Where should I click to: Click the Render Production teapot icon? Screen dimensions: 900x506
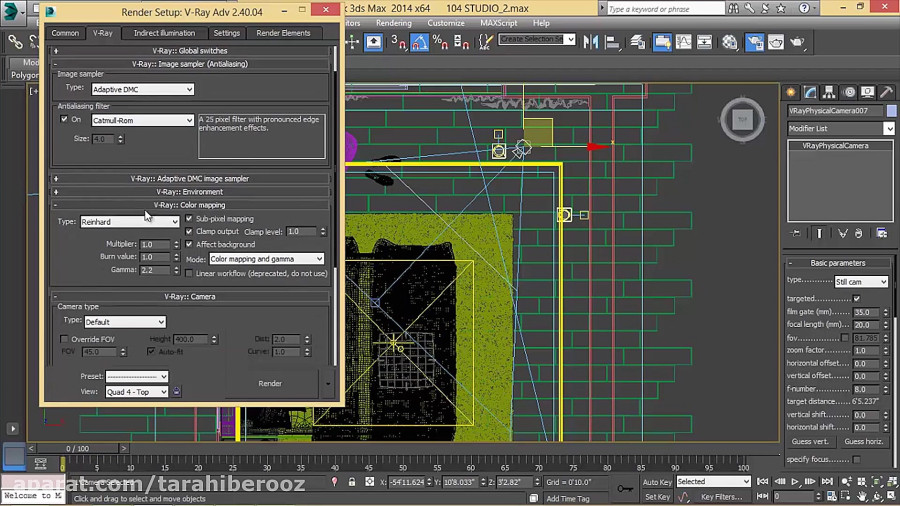point(797,42)
